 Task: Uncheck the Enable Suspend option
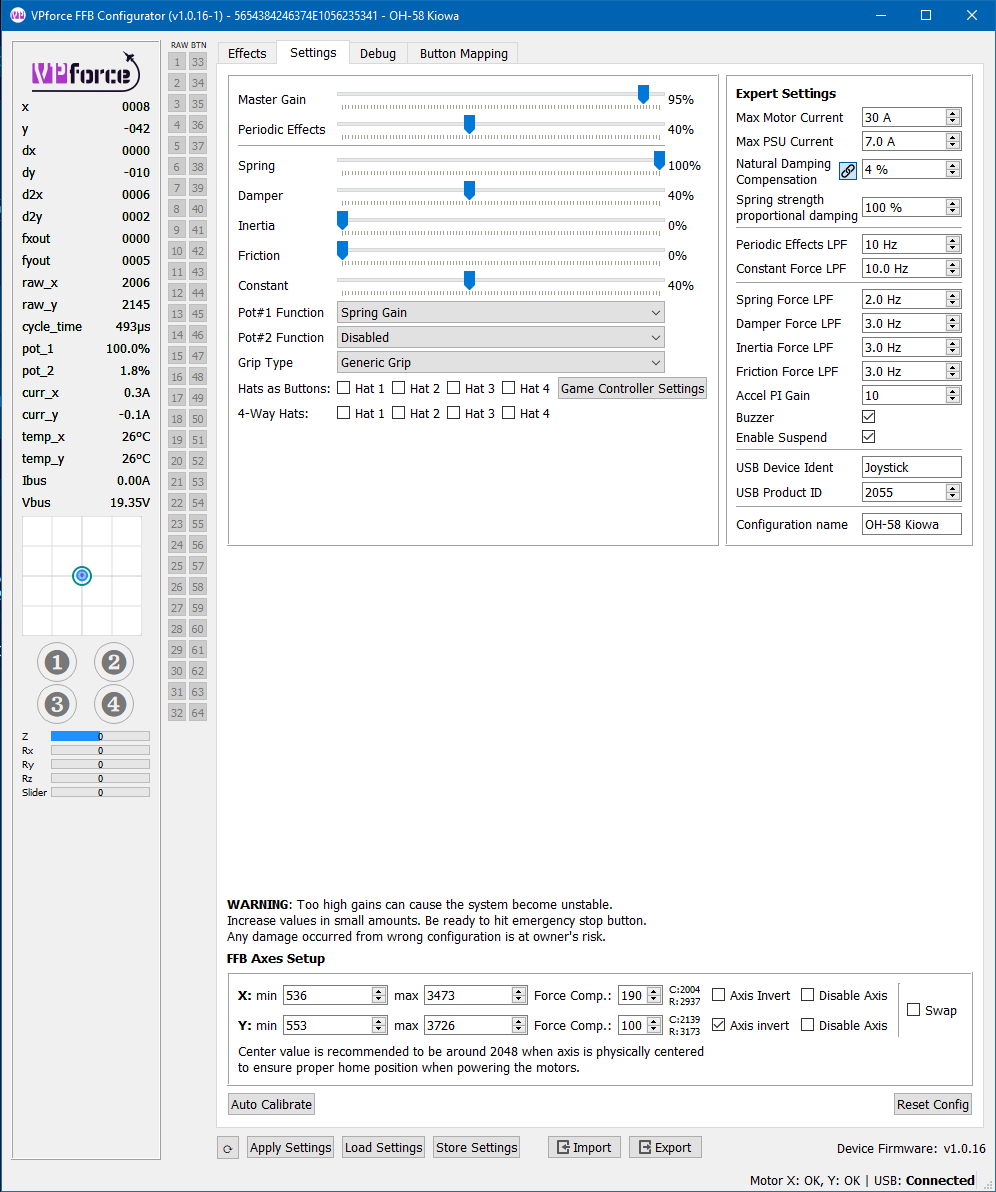coord(869,437)
